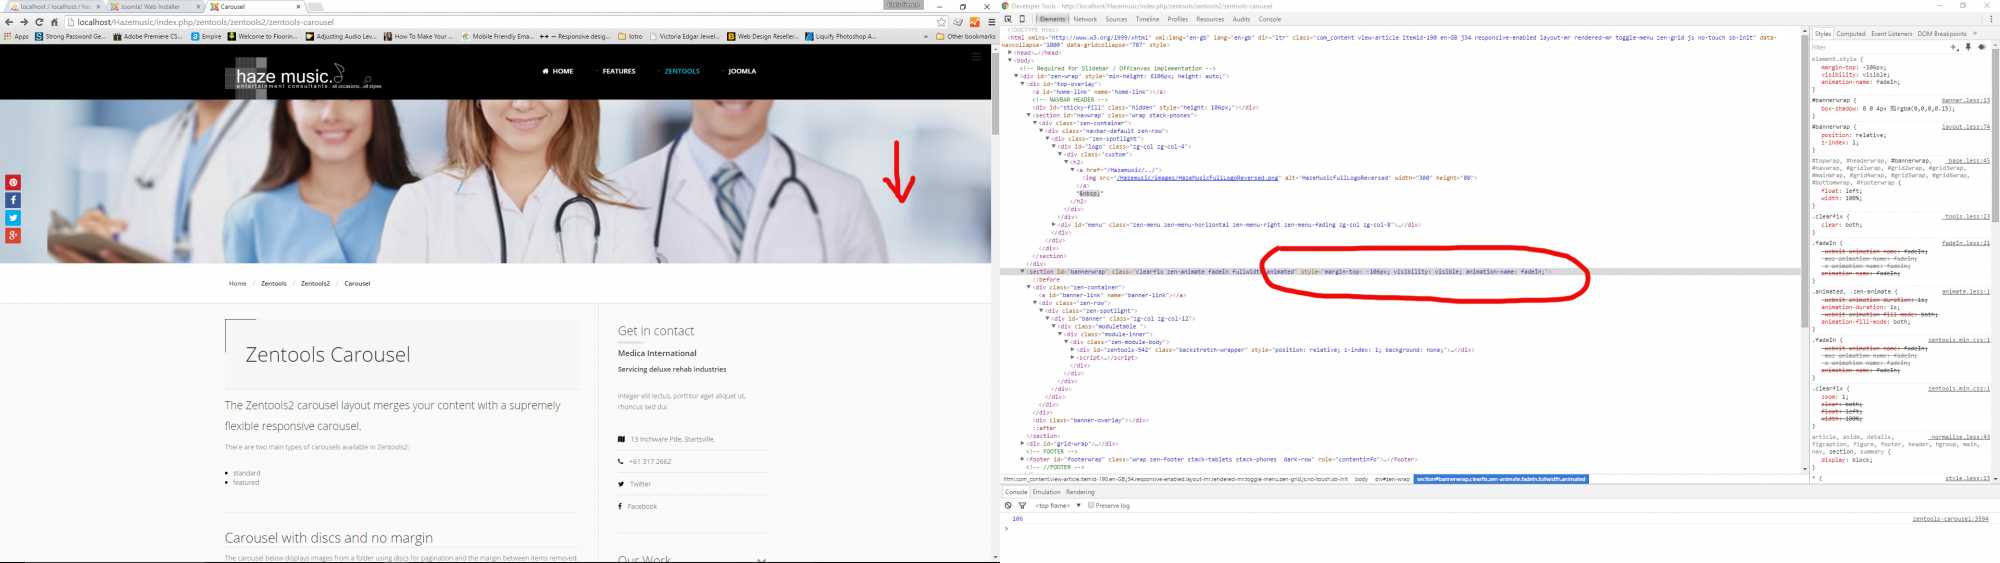Open the banner.less source link in Styles

1965,101
